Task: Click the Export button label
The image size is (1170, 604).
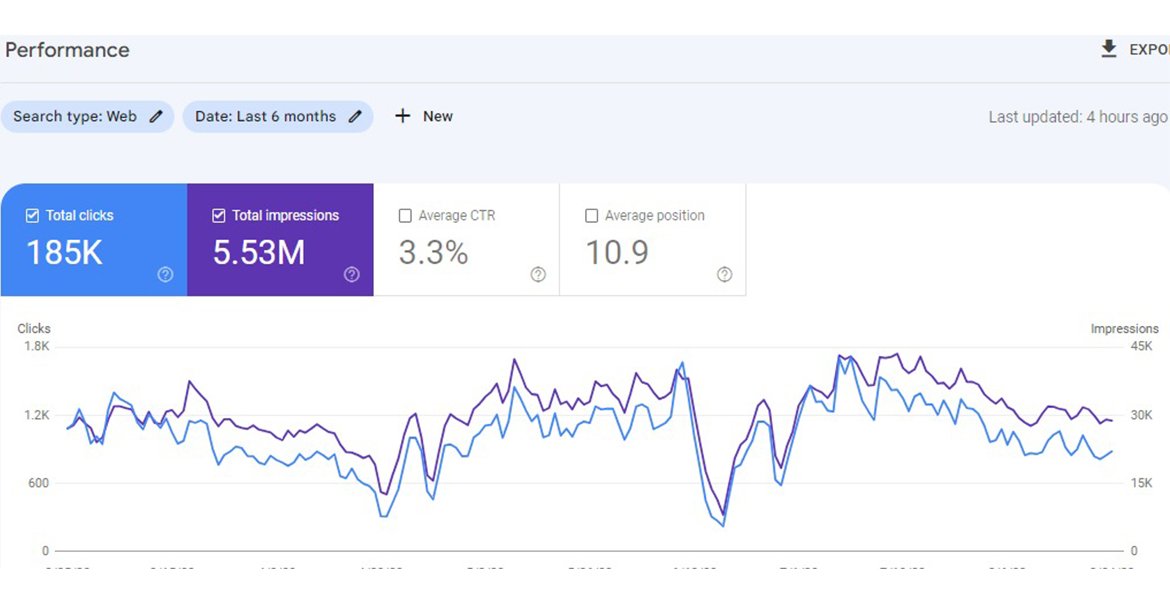Action: (x=1148, y=49)
